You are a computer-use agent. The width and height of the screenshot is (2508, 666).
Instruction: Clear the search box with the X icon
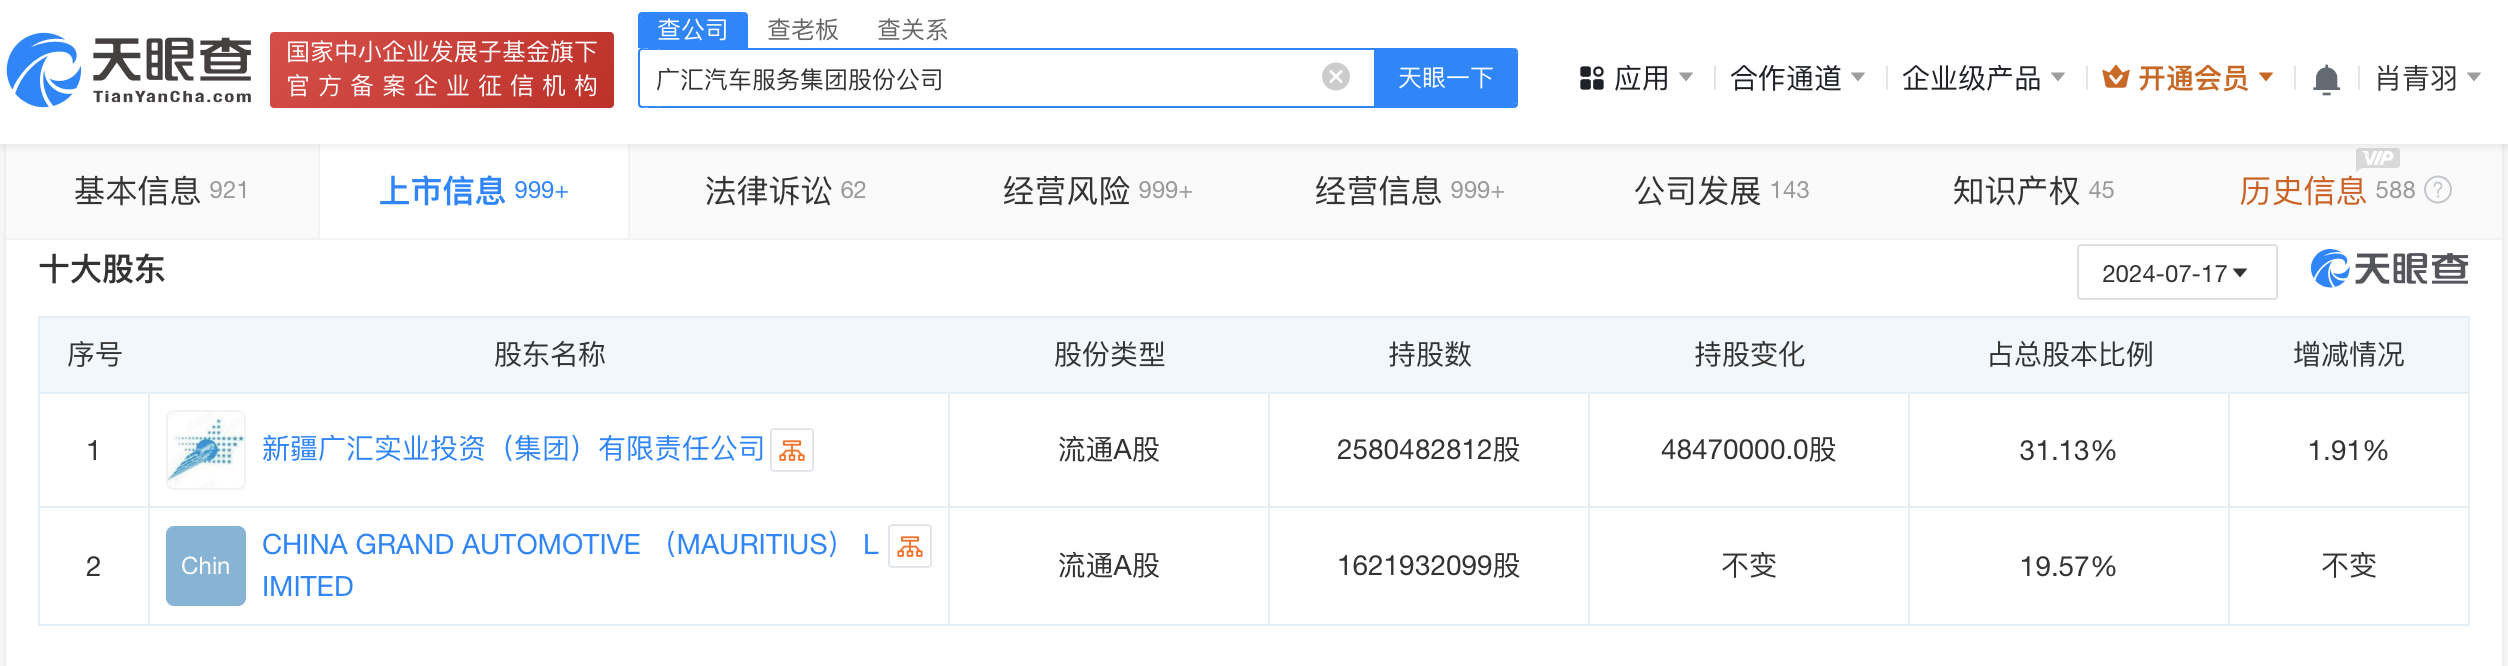click(1336, 77)
